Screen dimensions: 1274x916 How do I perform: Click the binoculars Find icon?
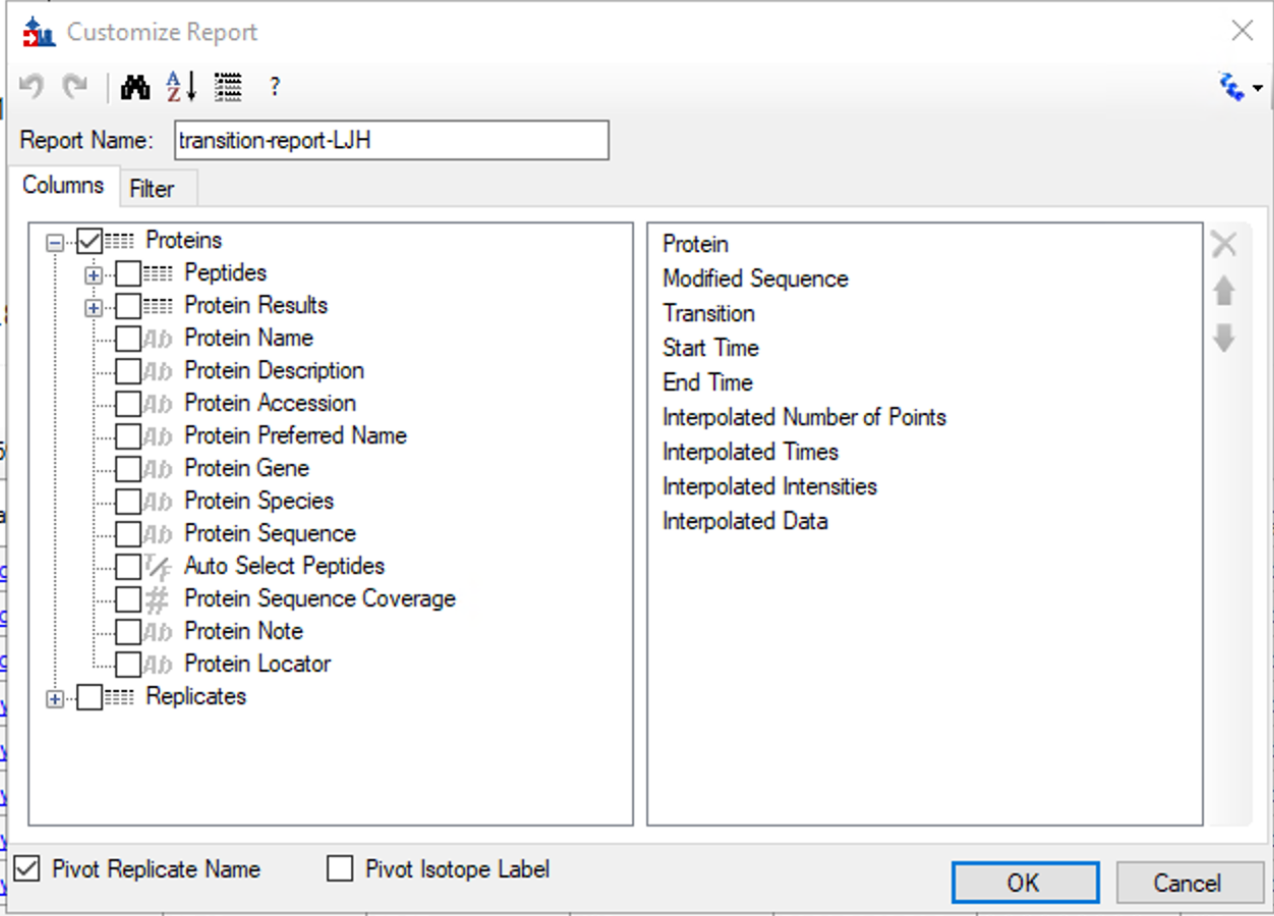135,88
